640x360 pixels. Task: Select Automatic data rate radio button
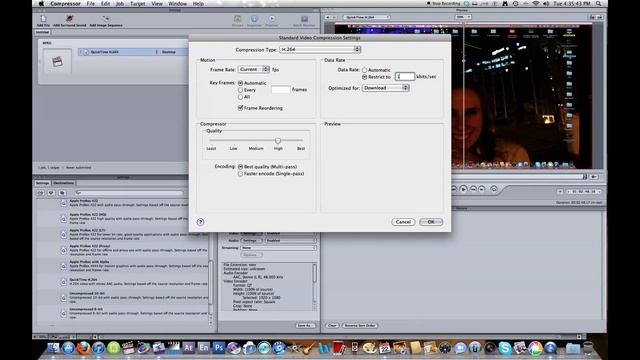(x=364, y=70)
